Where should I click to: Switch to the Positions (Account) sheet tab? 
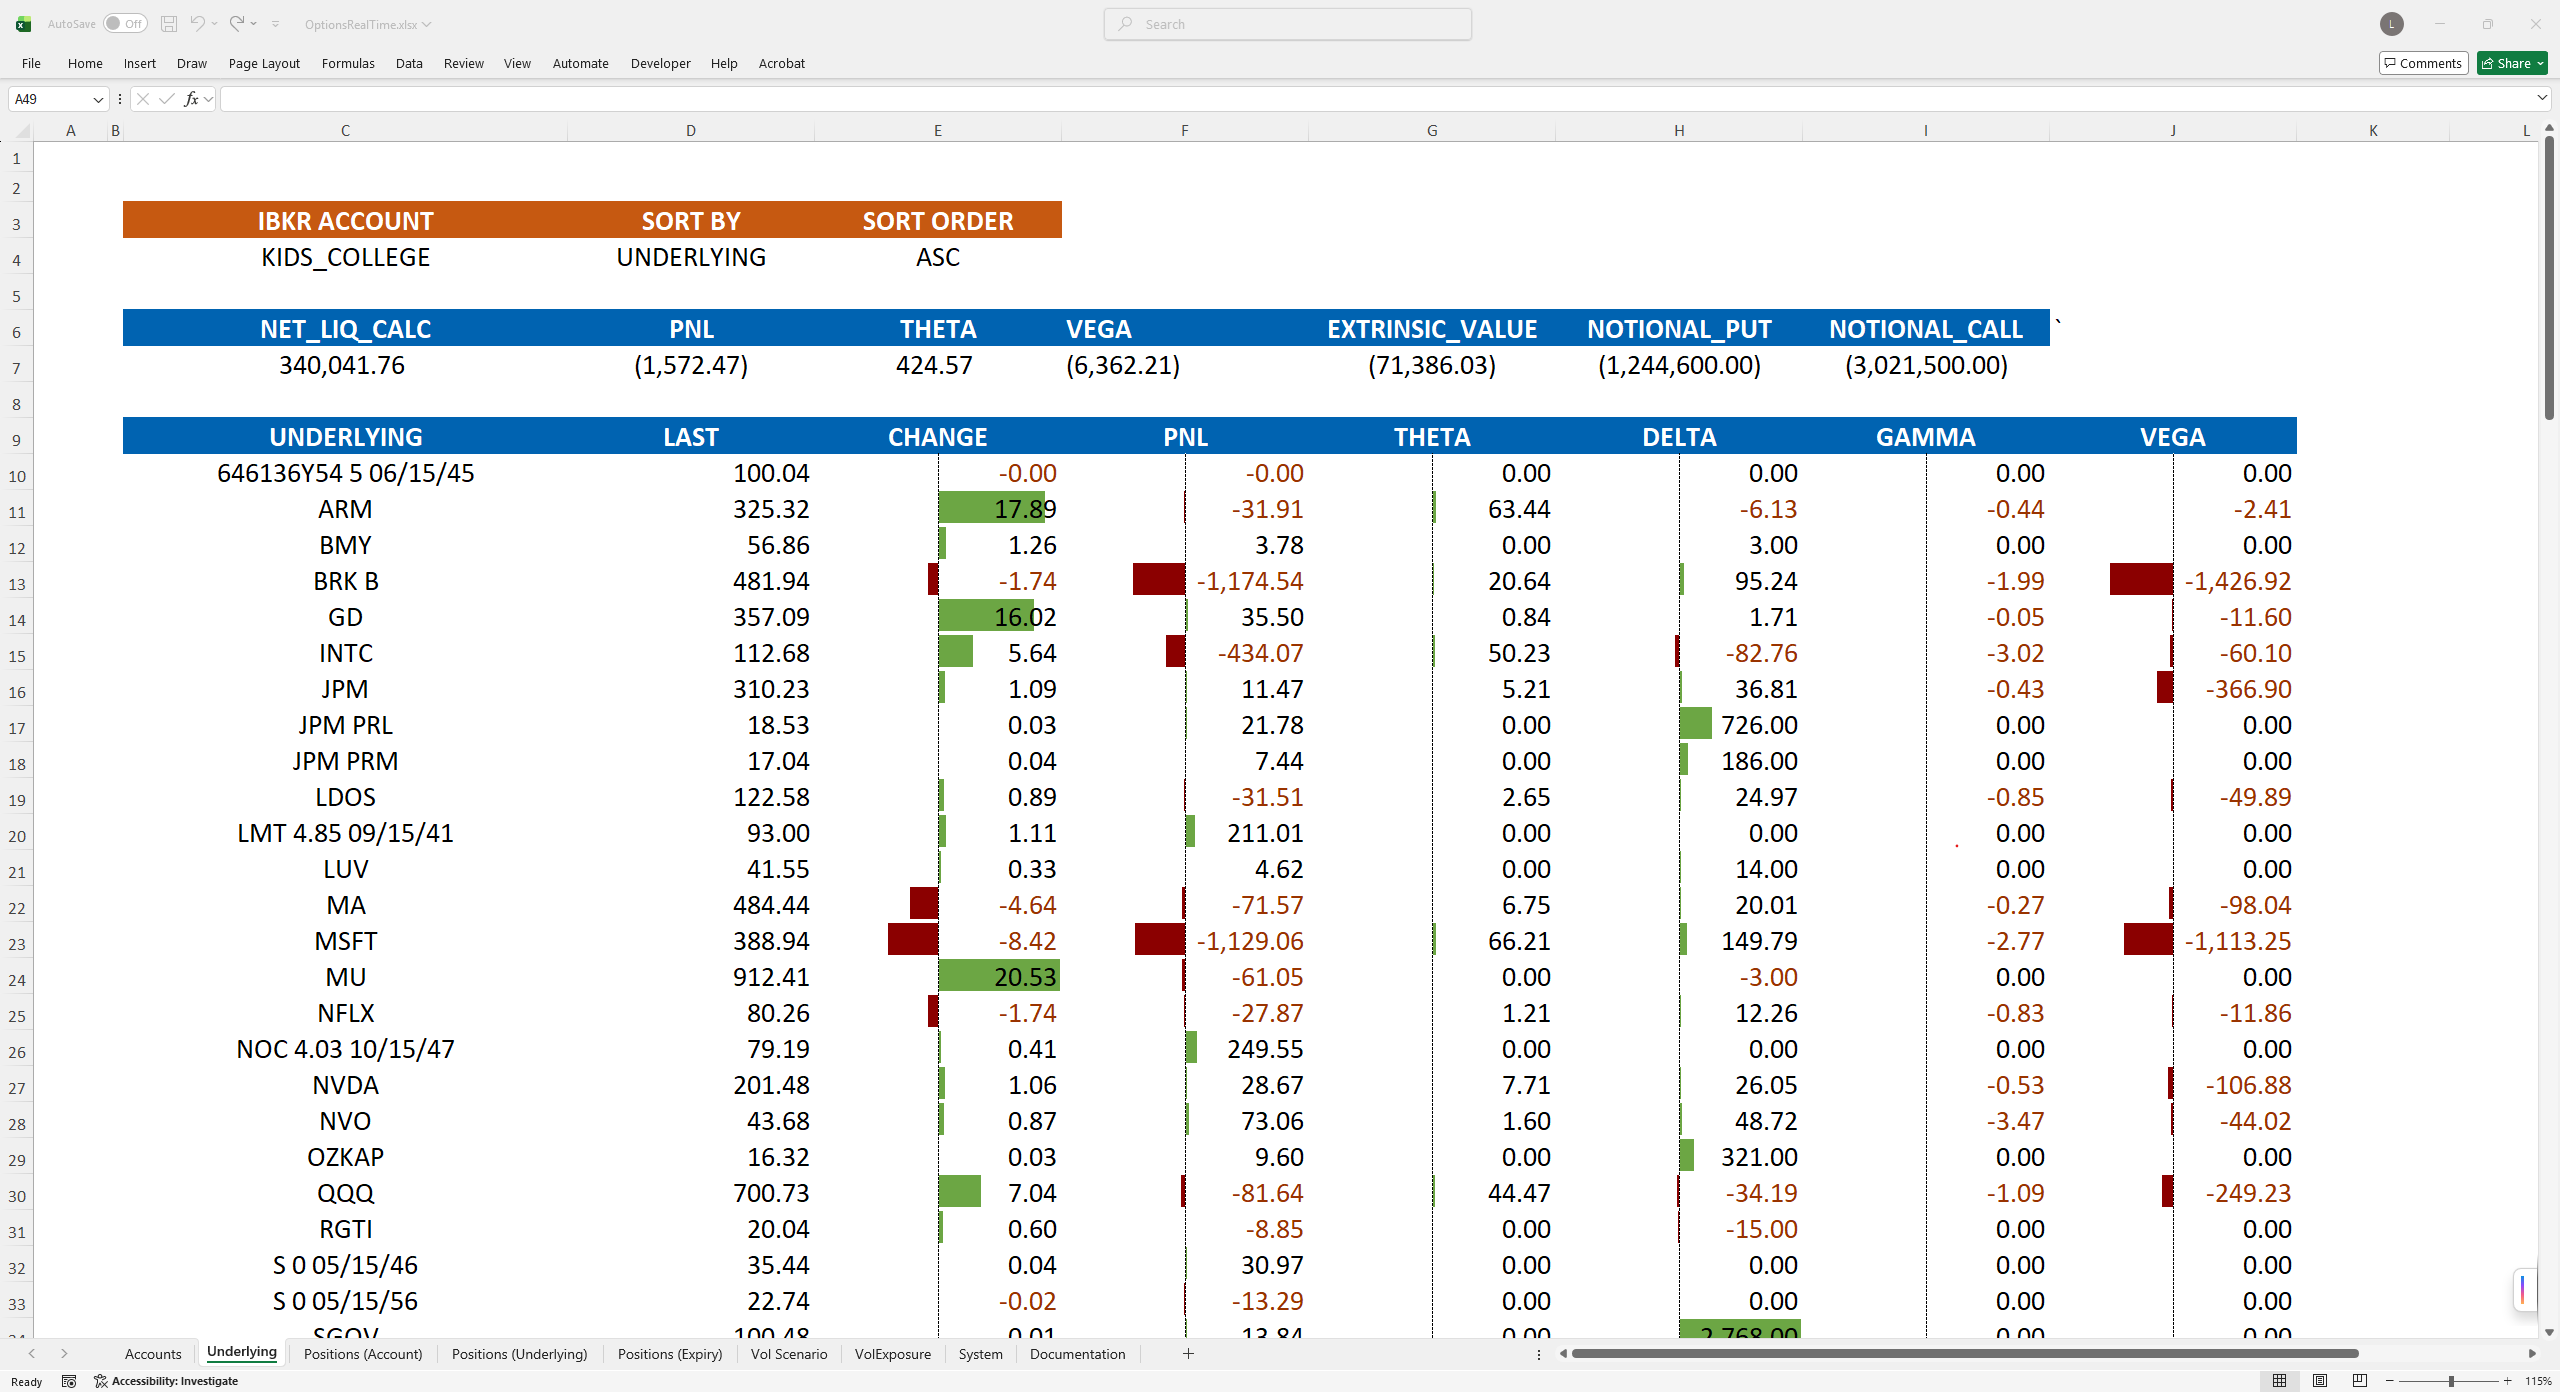(363, 1354)
